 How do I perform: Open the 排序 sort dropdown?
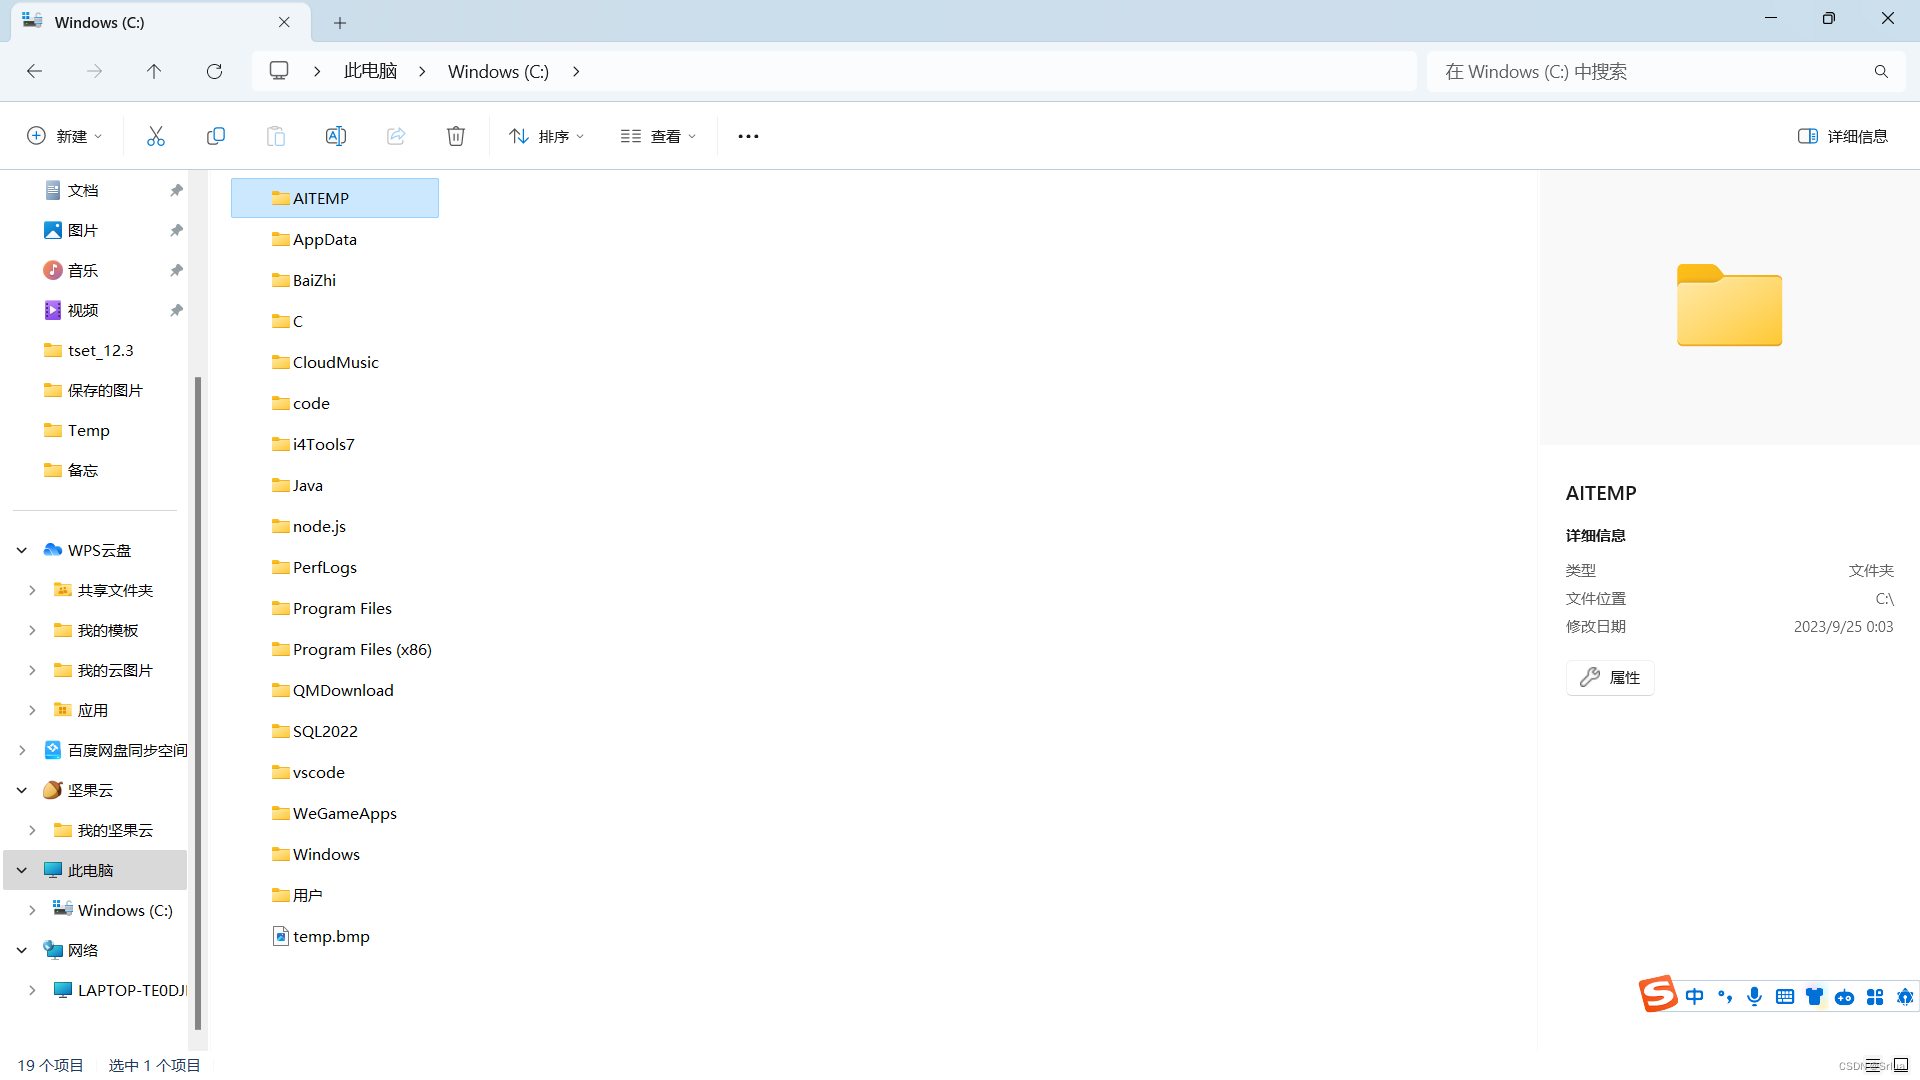pos(546,136)
